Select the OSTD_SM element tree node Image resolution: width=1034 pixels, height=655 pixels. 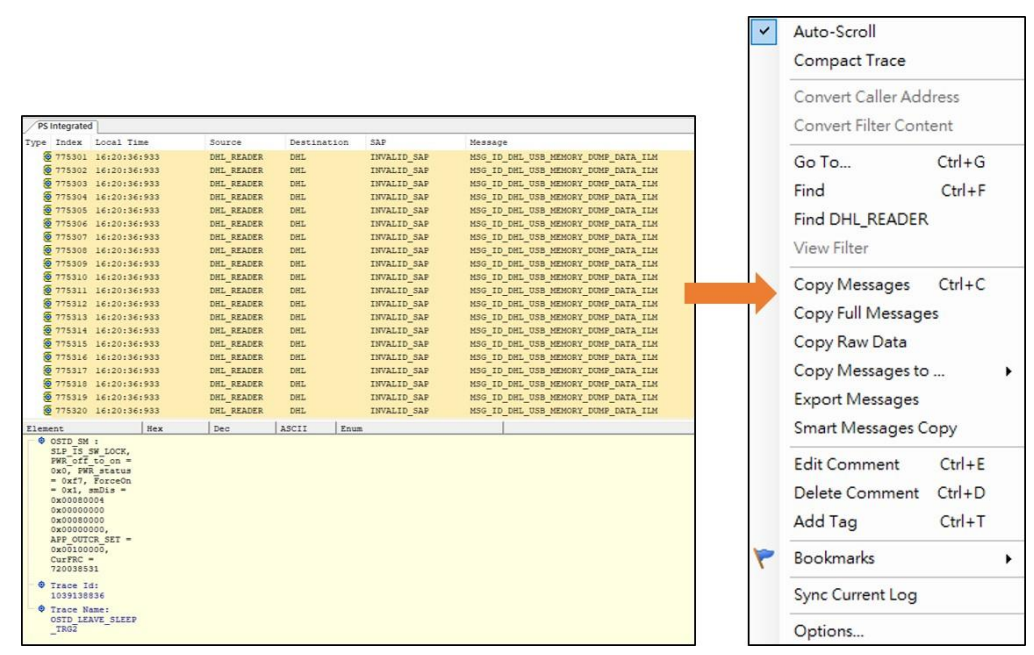pos(74,441)
